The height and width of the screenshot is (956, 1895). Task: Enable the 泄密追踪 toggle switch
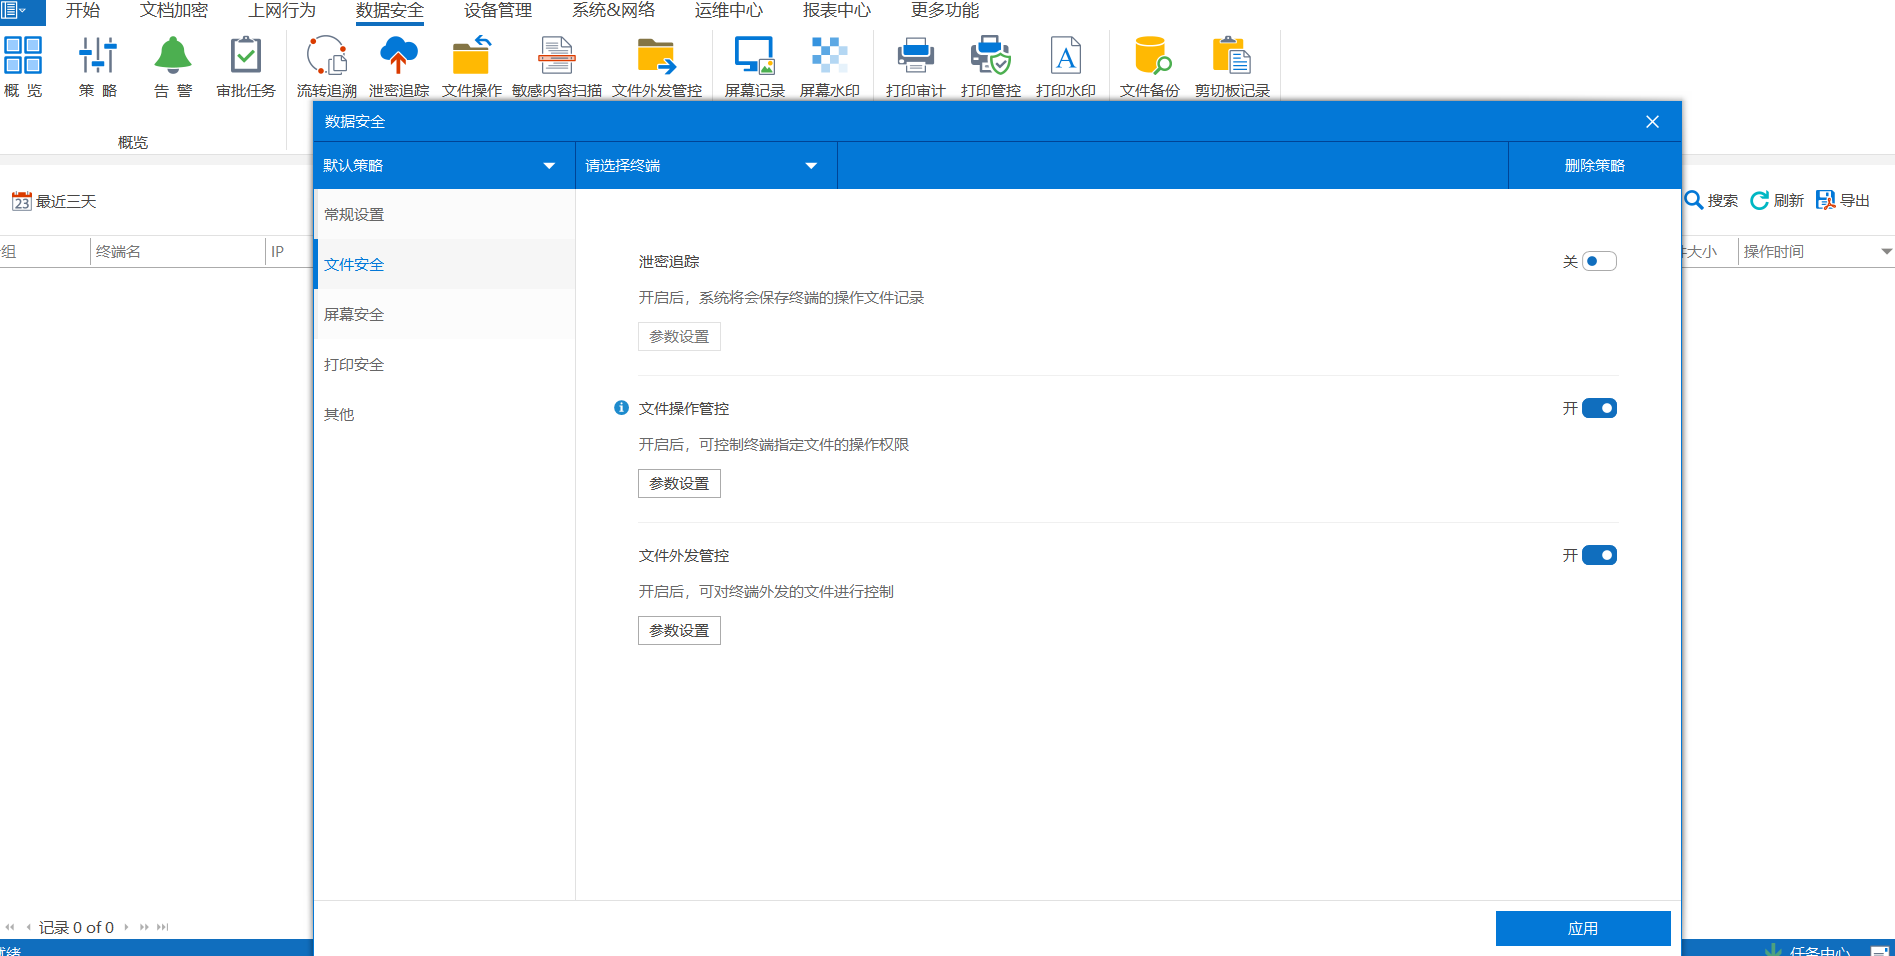click(1598, 262)
